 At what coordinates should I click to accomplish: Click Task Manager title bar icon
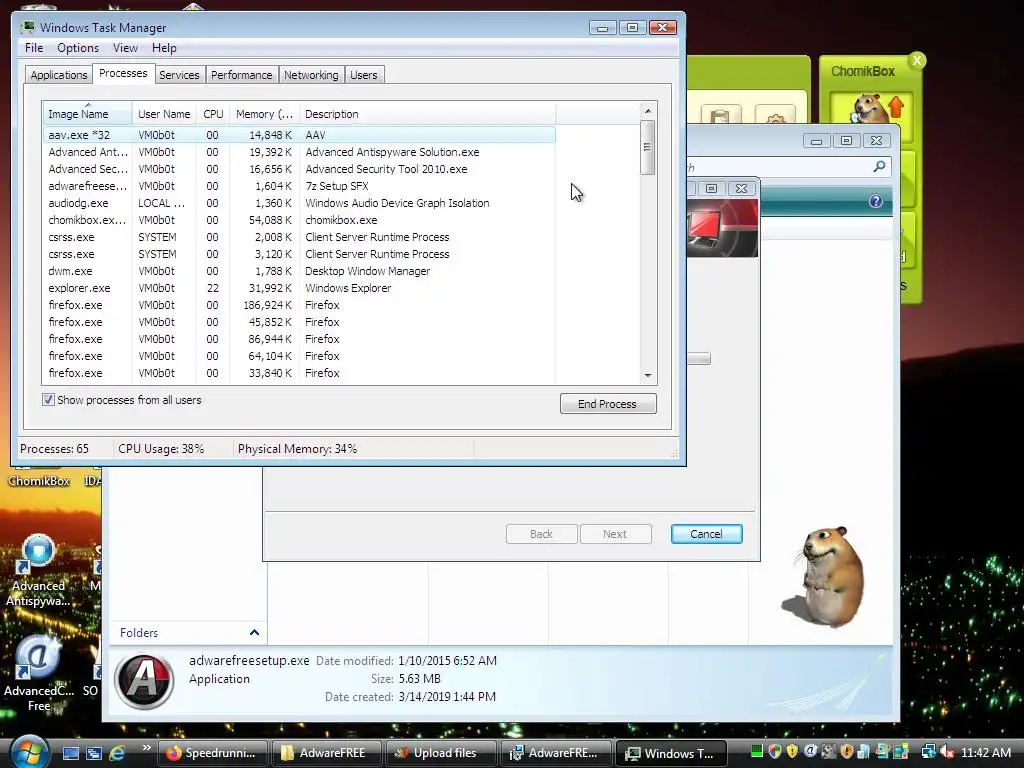click(28, 27)
